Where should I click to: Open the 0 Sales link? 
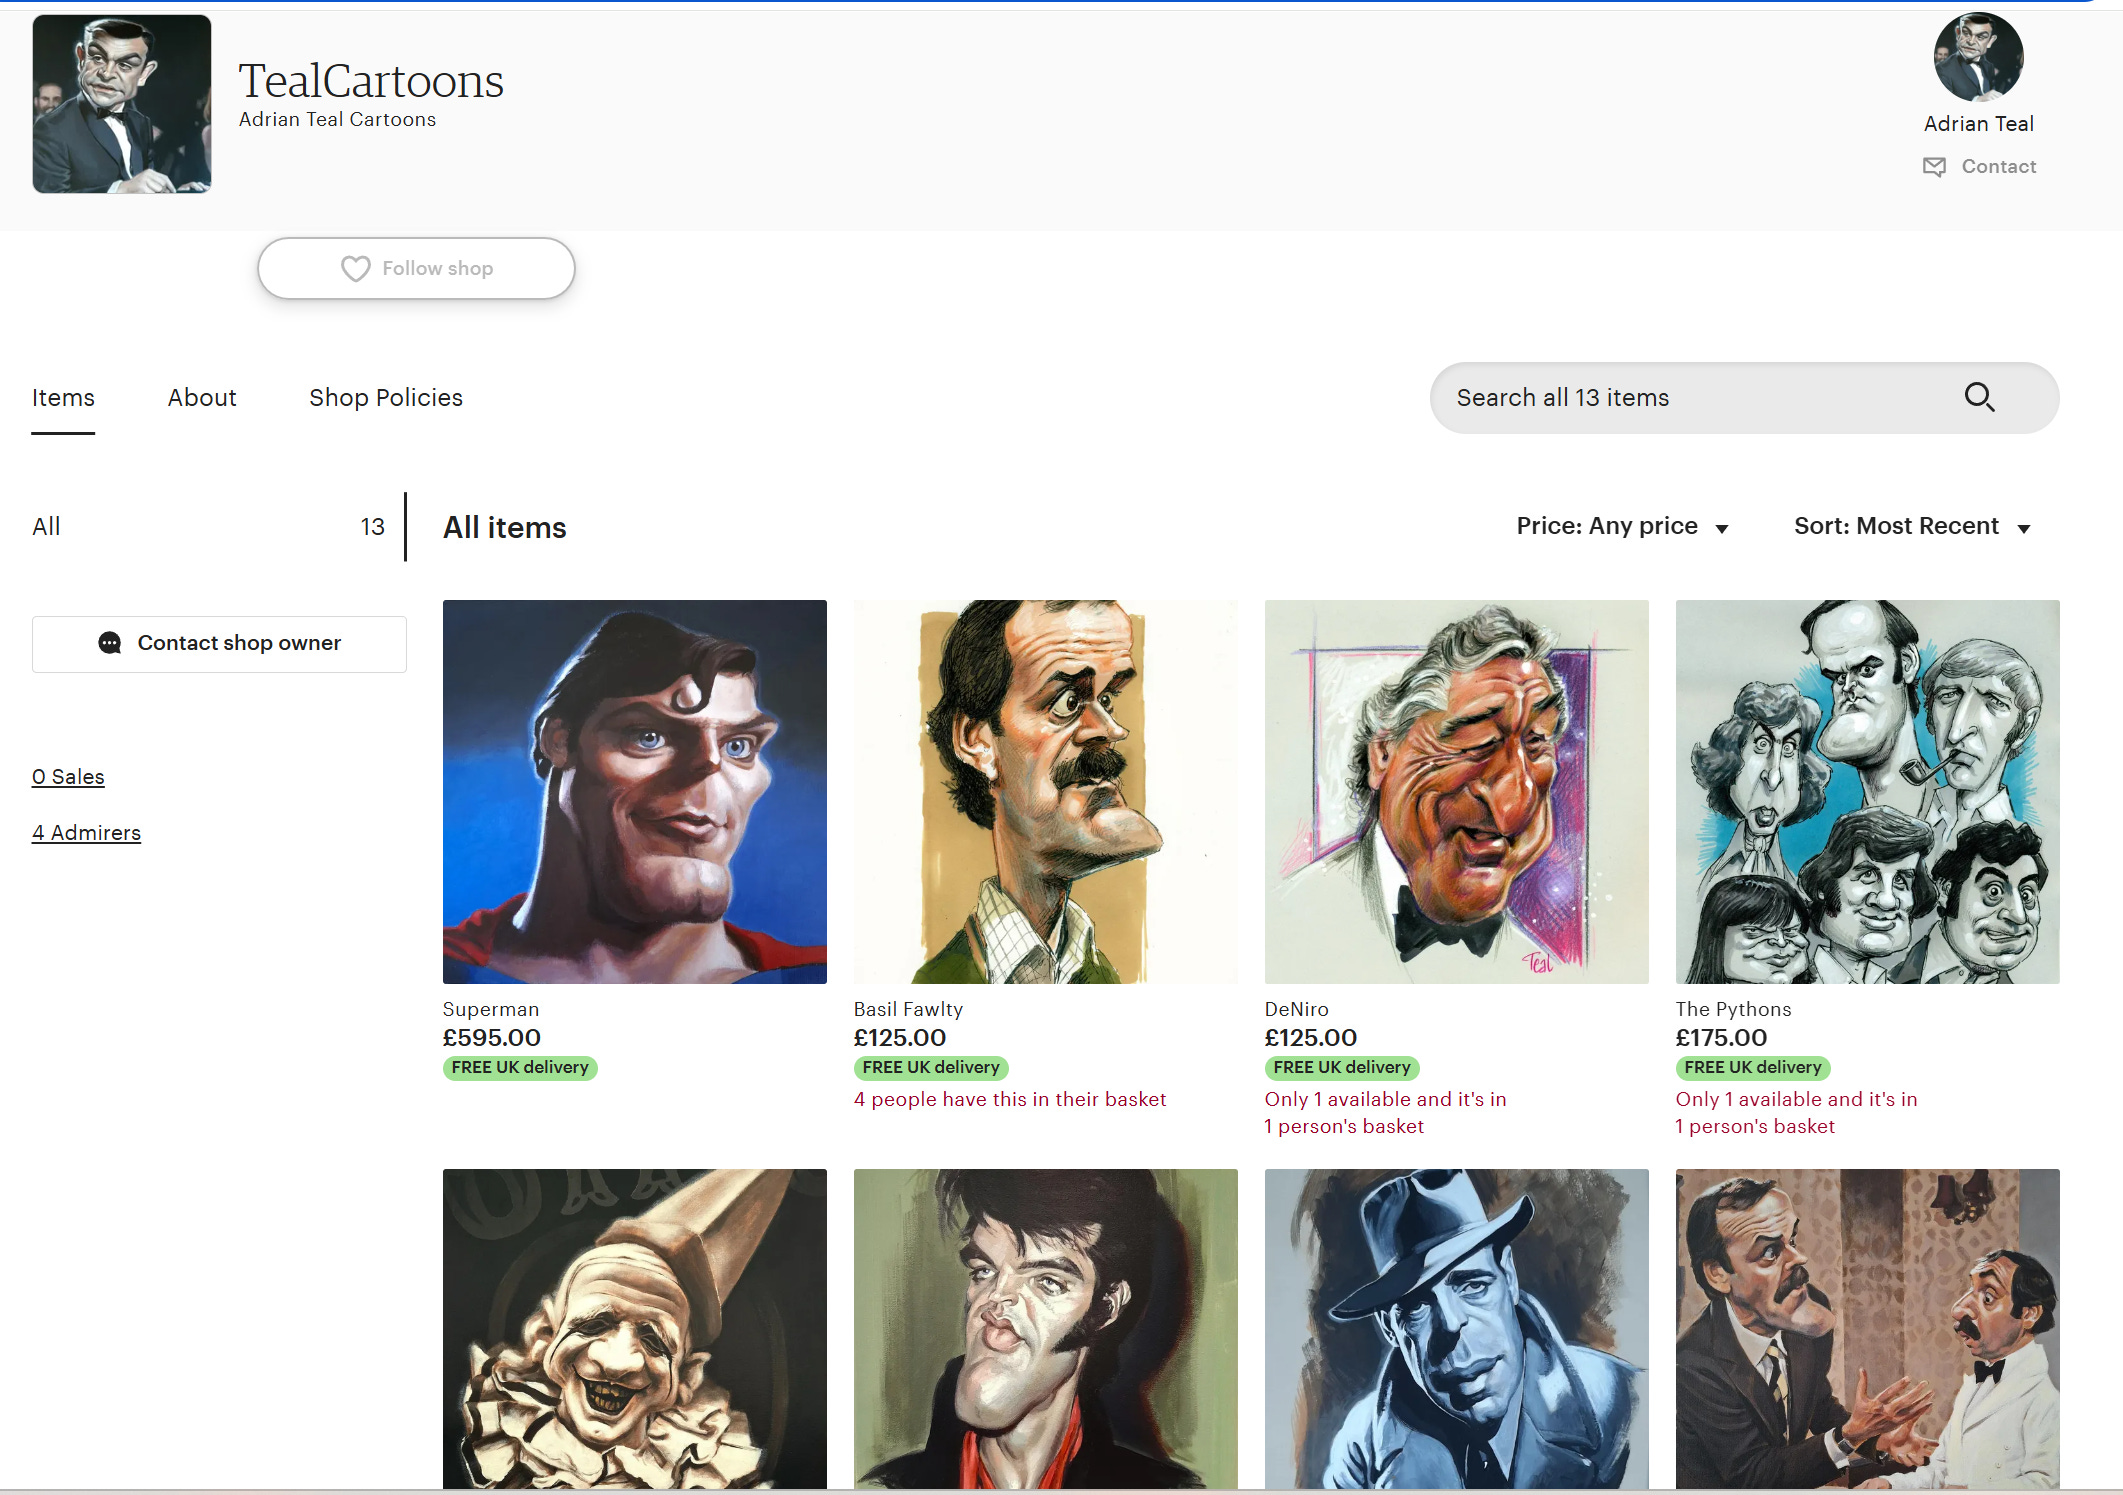(x=68, y=777)
